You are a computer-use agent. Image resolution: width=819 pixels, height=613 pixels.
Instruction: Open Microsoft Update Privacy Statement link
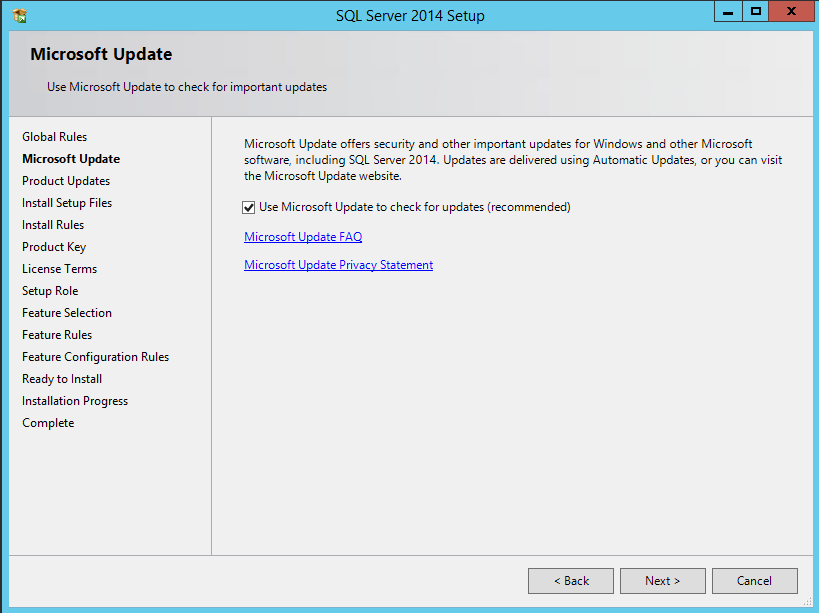pos(338,265)
